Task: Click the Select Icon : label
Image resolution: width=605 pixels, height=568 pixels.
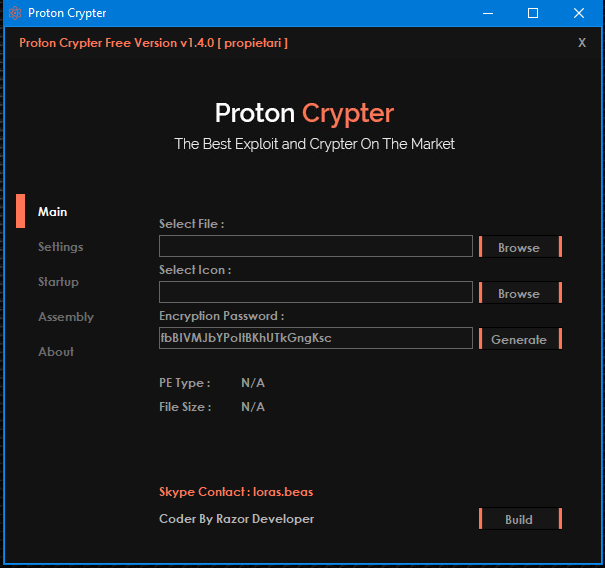Action: pyautogui.click(x=195, y=270)
